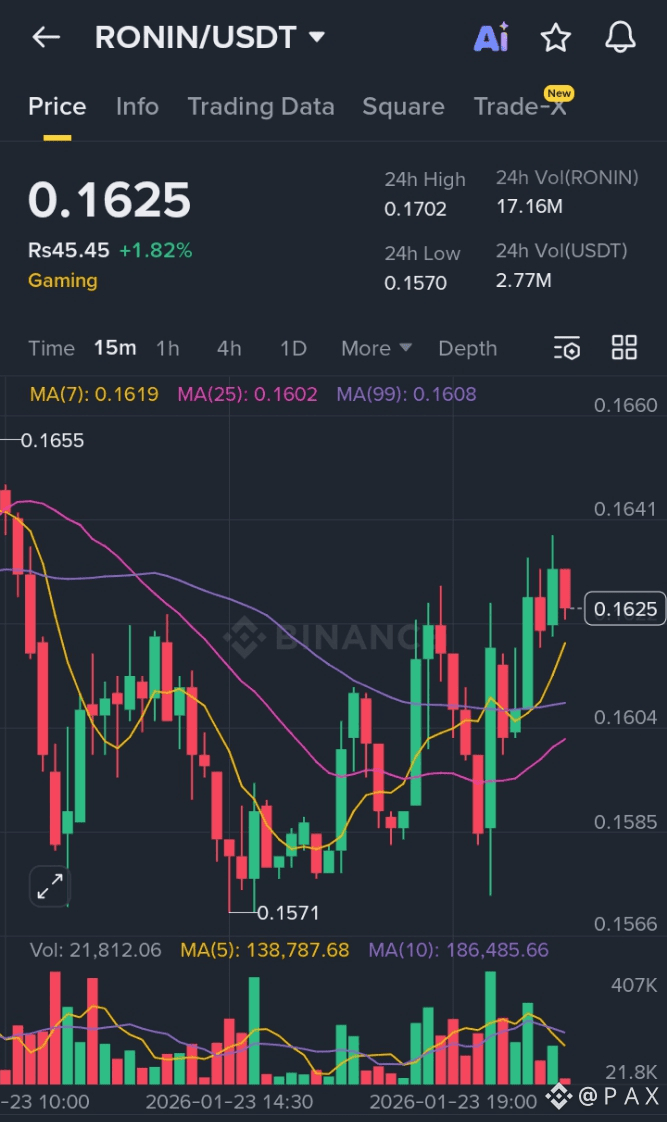The height and width of the screenshot is (1122, 667).
Task: Tap the 24h Vol(RONIN) 17.16M value
Action: [x=530, y=207]
